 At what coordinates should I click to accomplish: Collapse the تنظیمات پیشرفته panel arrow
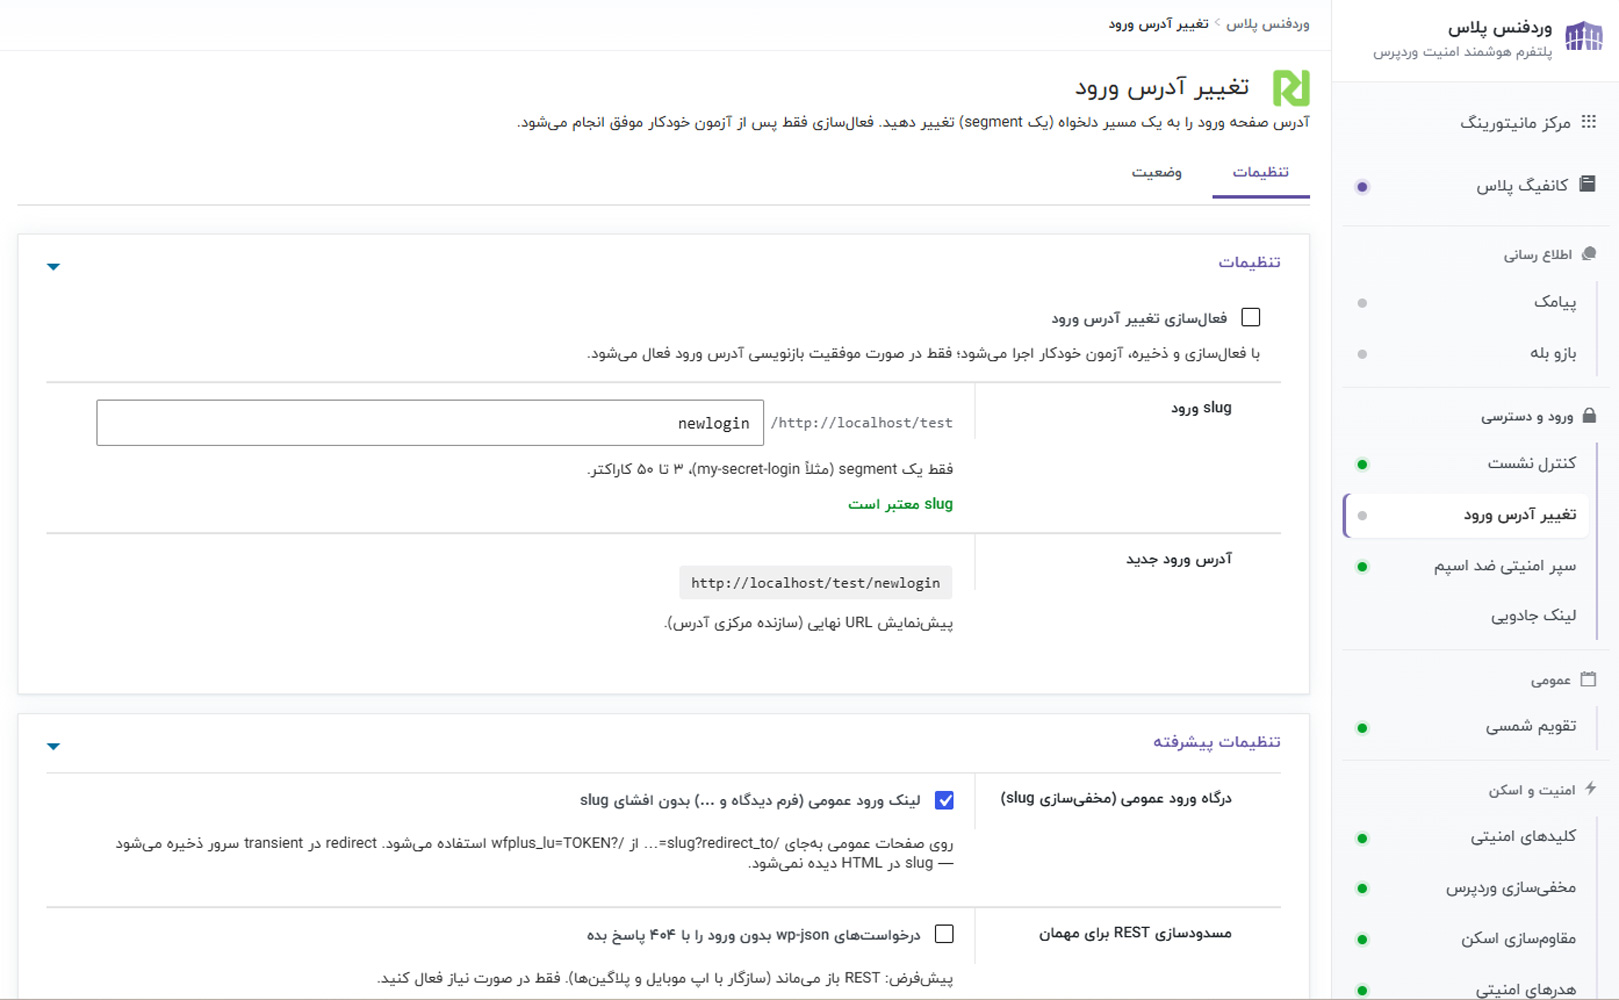[53, 747]
